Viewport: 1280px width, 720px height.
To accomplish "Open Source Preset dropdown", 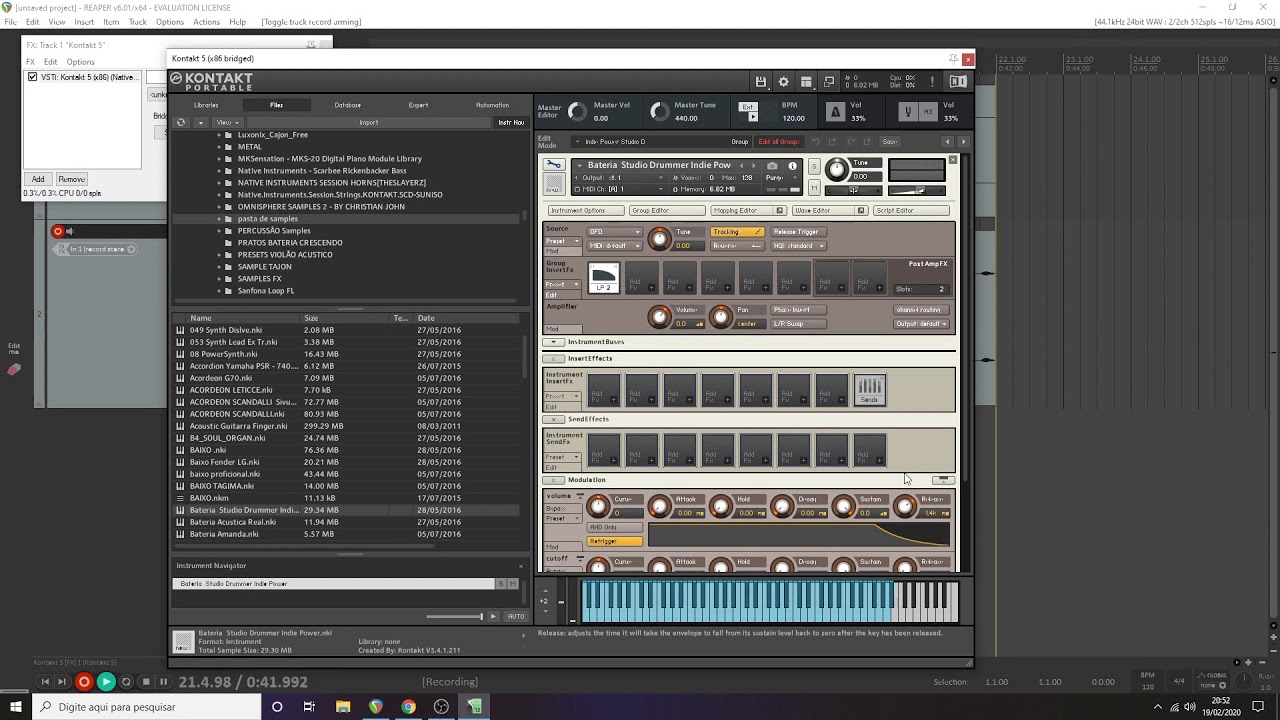I will pos(561,241).
